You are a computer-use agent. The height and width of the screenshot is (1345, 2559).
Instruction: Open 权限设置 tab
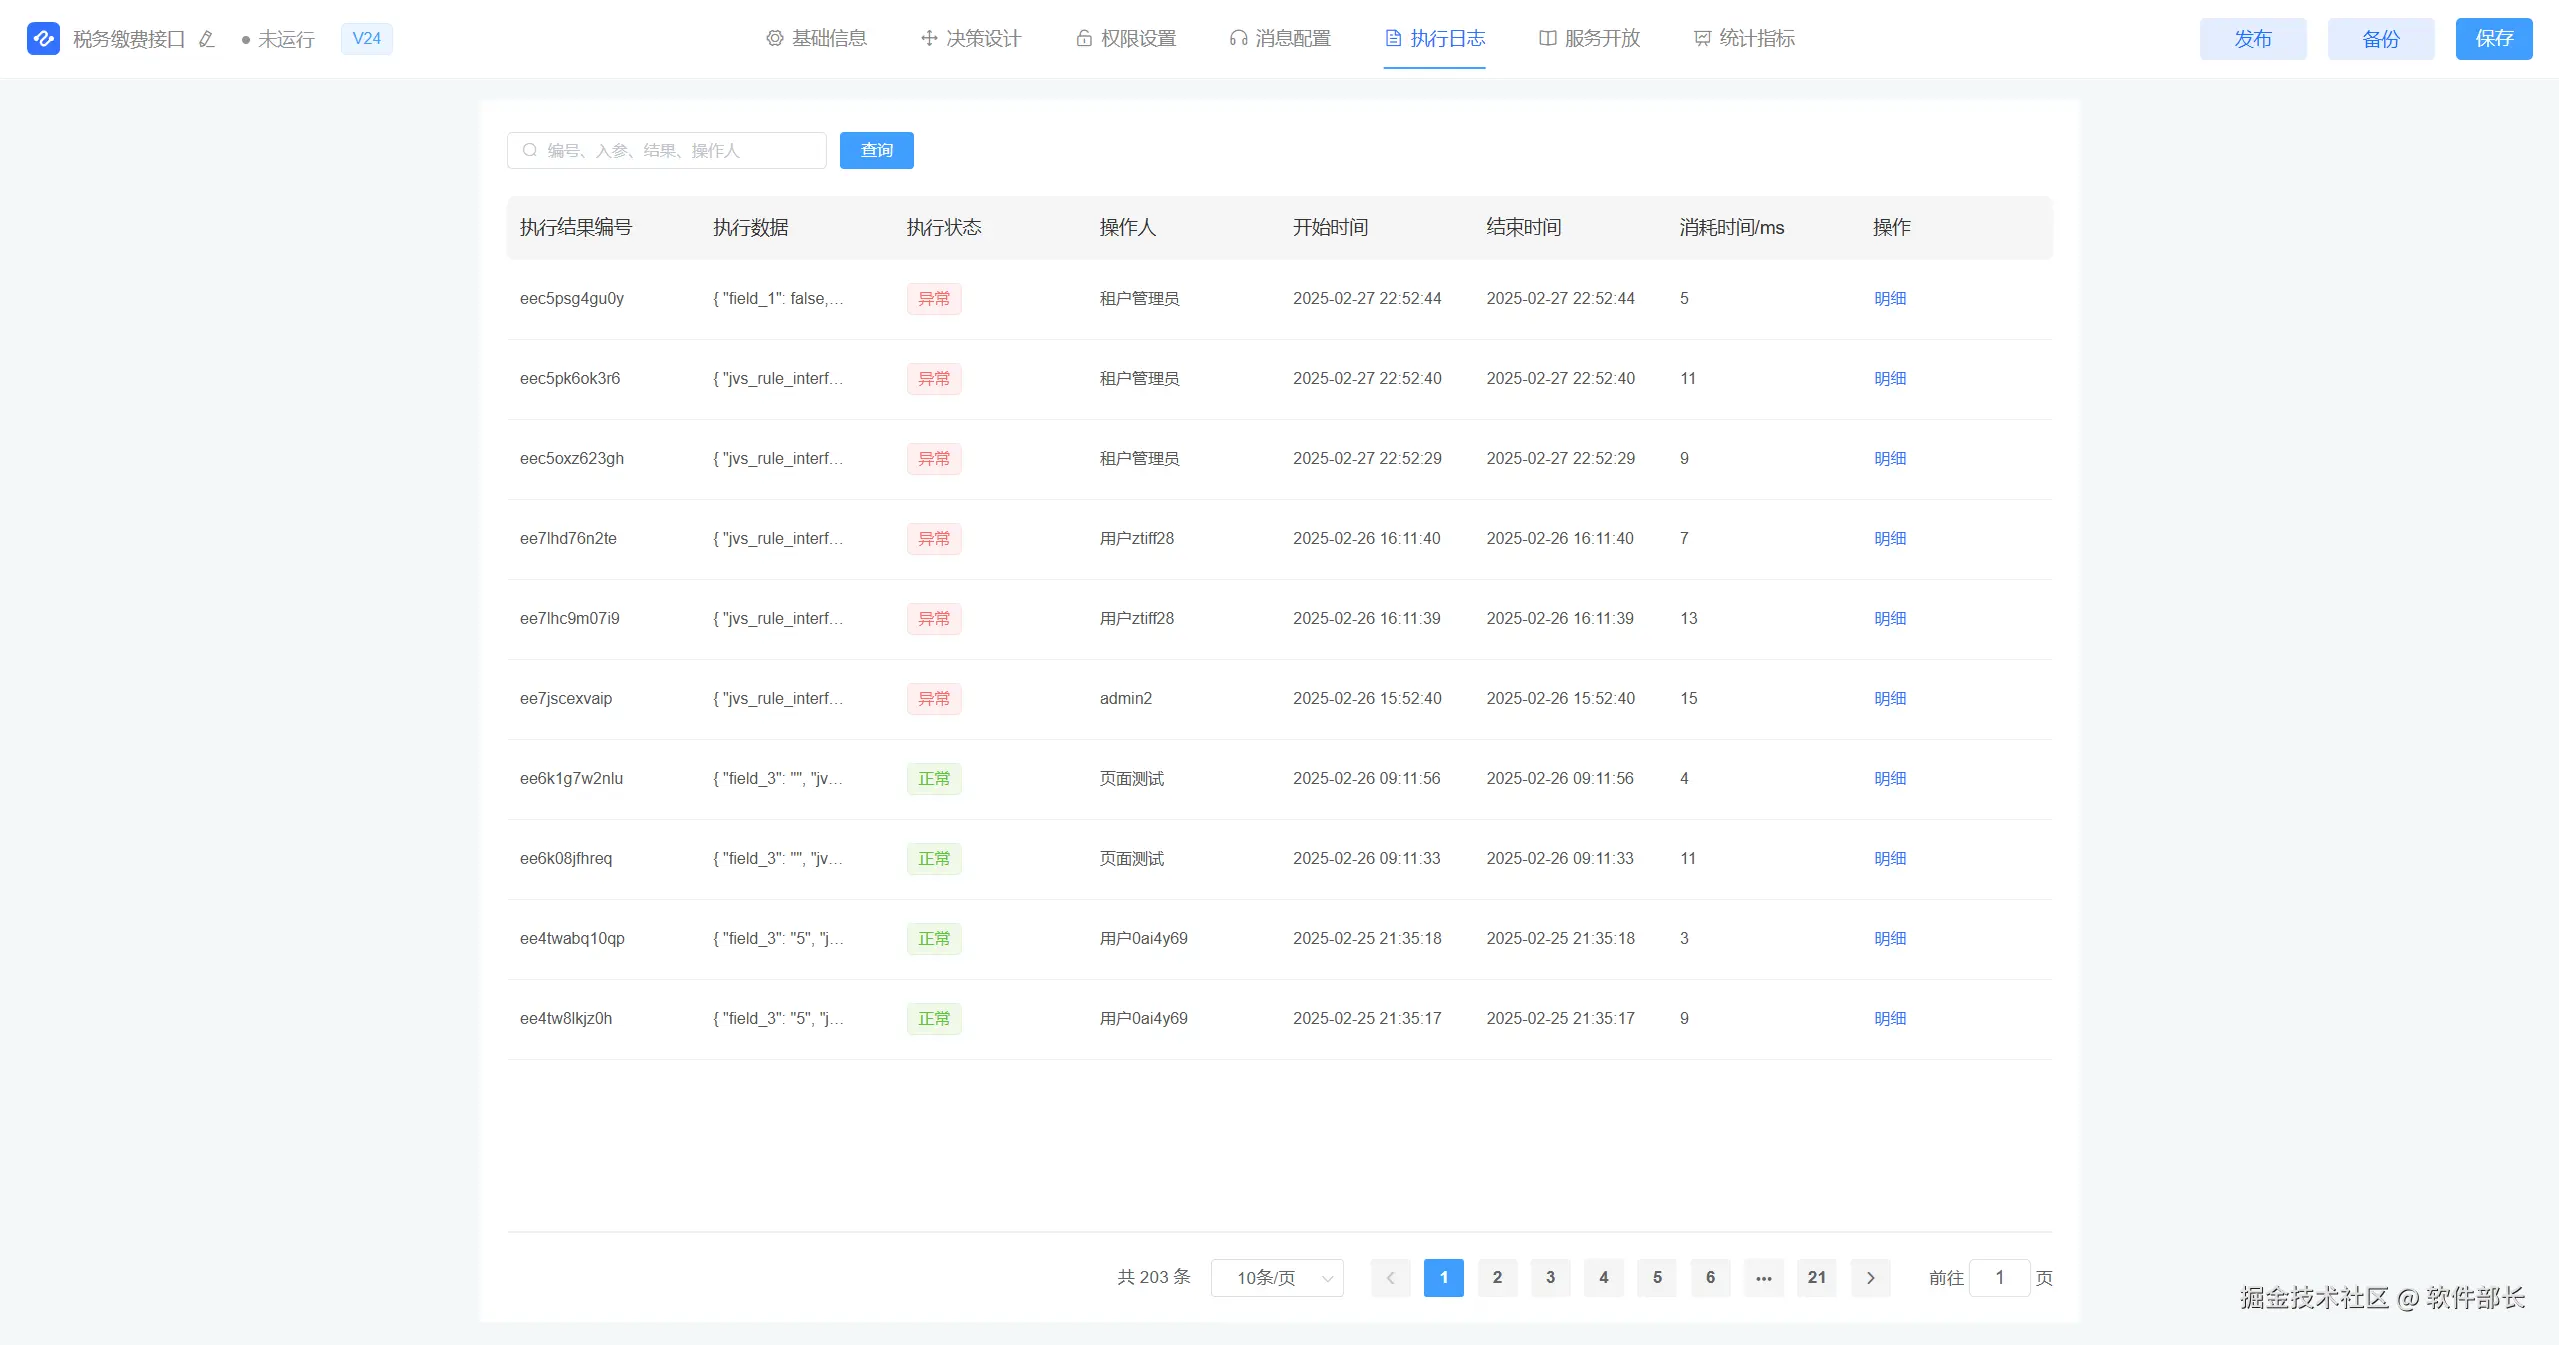[1125, 39]
